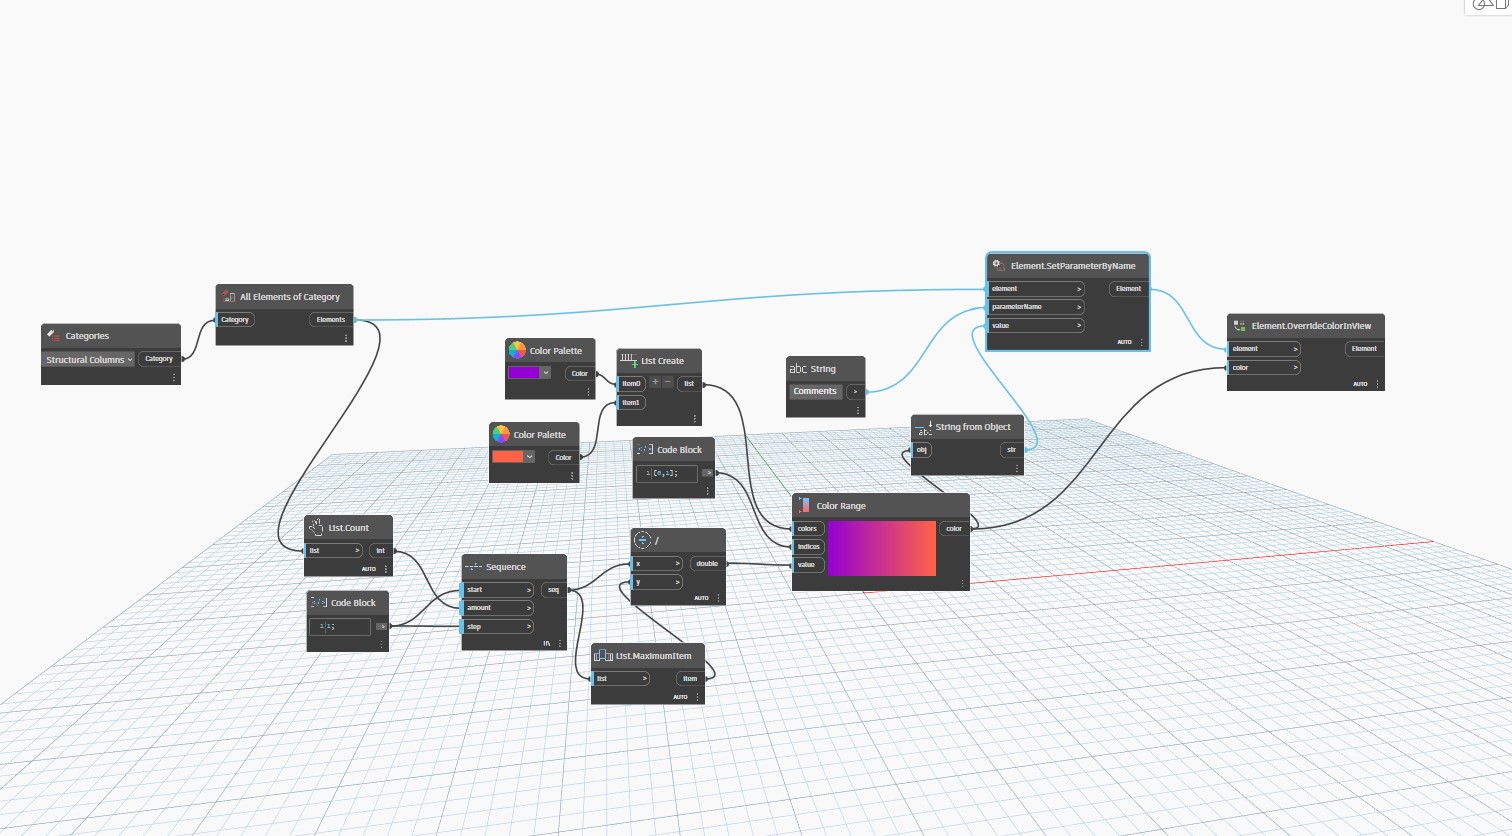Click the division node icon
Screen dimensions: 1512x836
pyautogui.click(x=643, y=540)
